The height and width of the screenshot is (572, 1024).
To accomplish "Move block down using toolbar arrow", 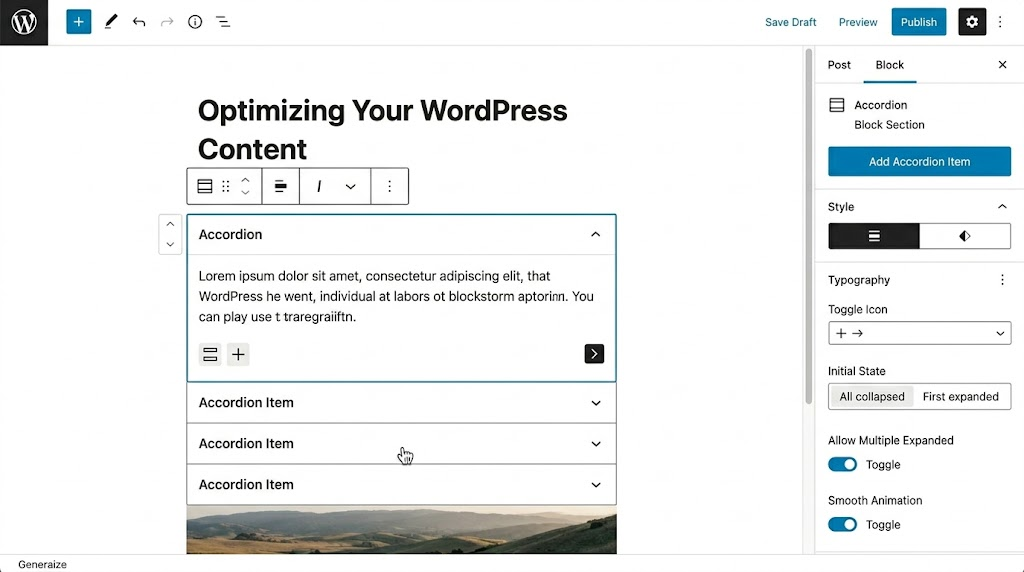I will pyautogui.click(x=245, y=193).
